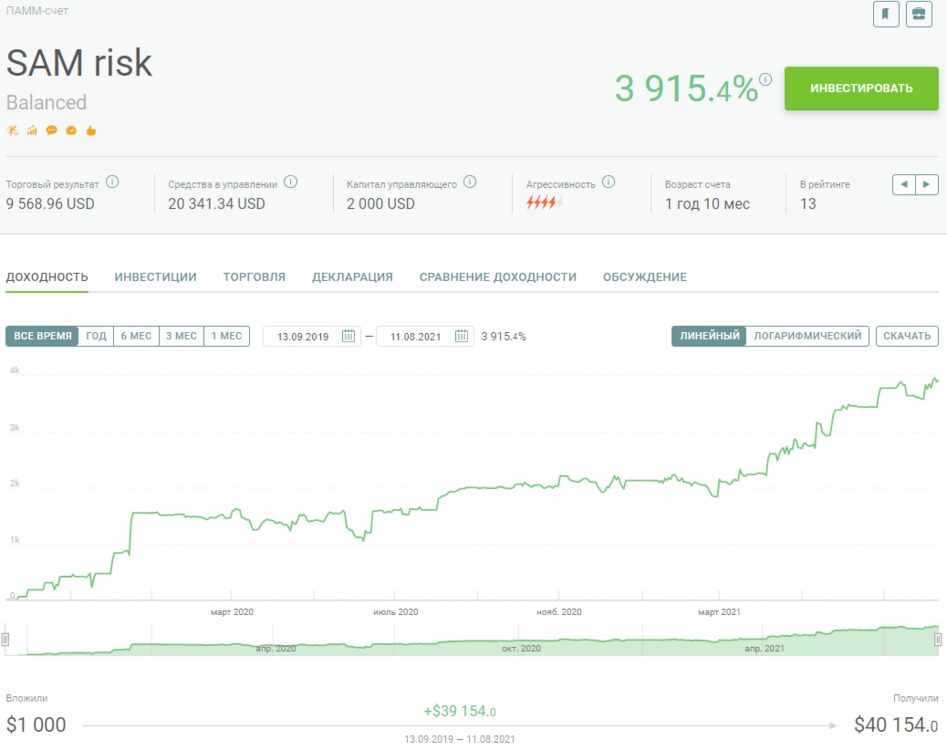Open the ДЕКЛАРАЦИЯ tab
The width and height of the screenshot is (947, 750).
point(352,277)
